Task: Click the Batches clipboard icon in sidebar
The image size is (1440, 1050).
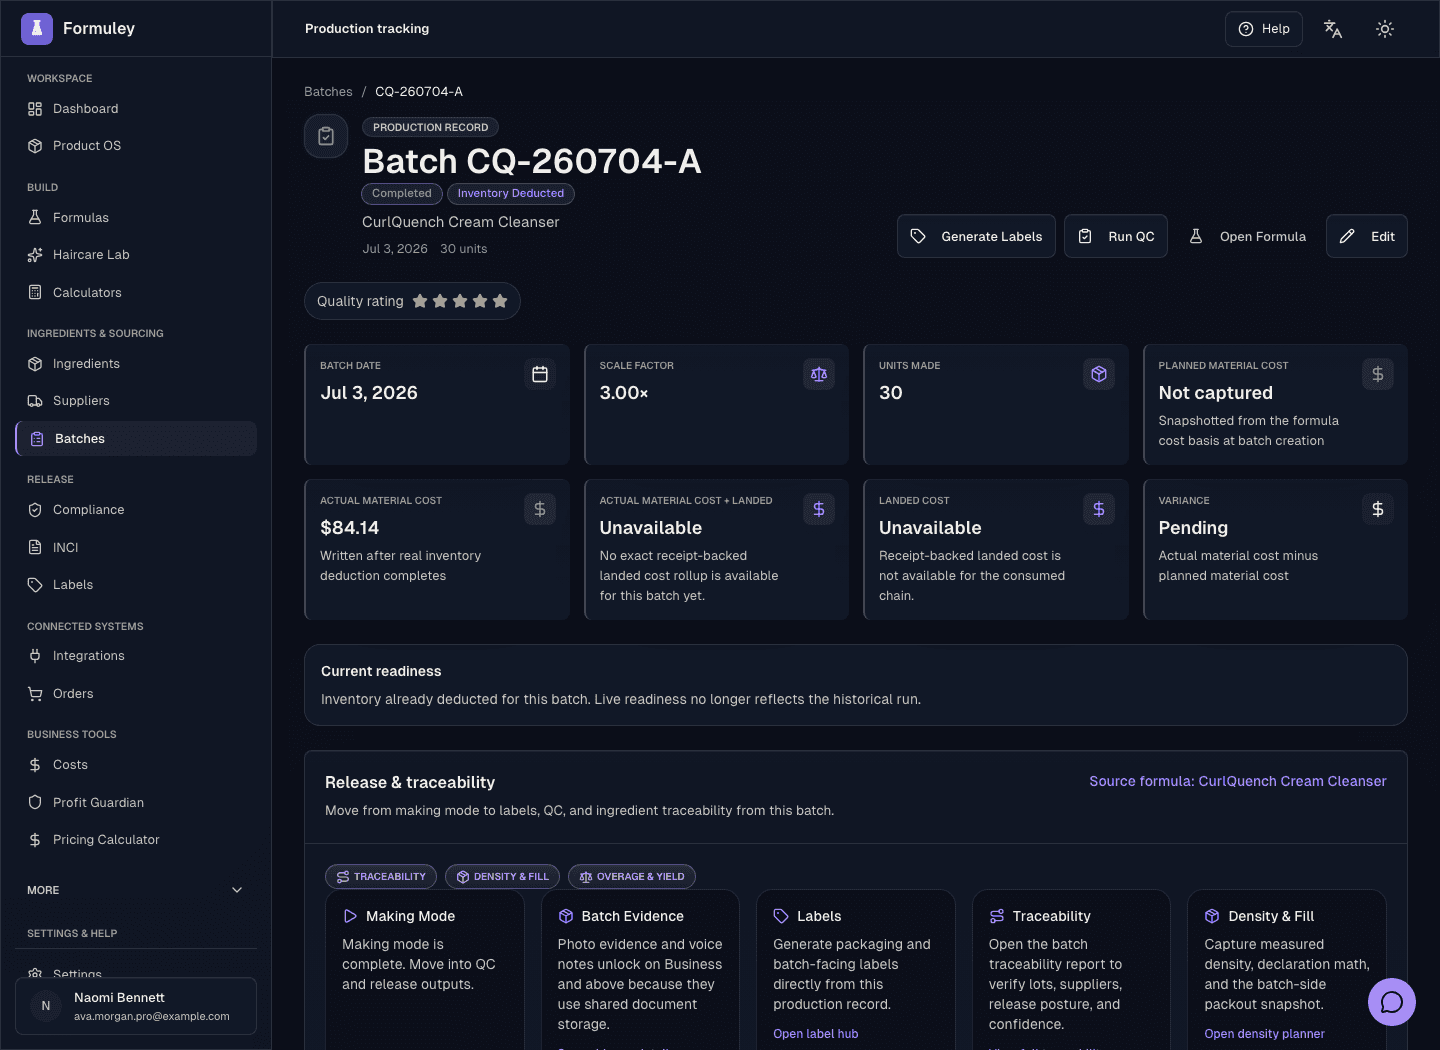Action: click(37, 439)
